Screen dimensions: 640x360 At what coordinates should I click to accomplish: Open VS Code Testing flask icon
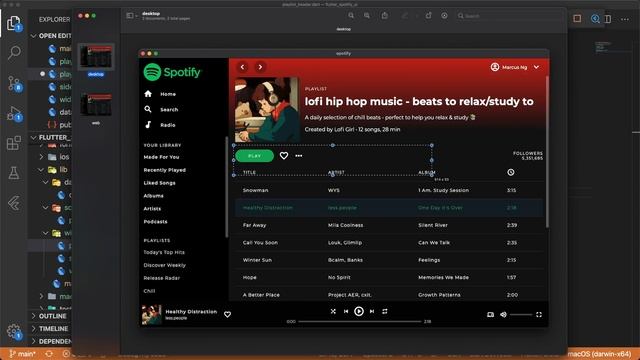click(x=14, y=173)
